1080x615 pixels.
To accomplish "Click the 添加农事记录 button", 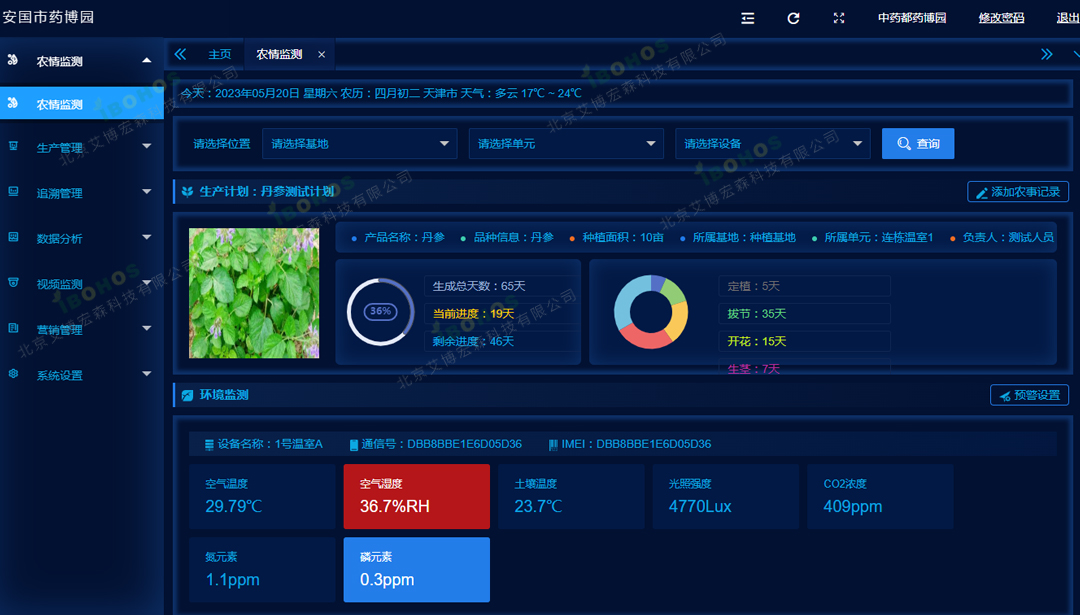I will click(1018, 192).
